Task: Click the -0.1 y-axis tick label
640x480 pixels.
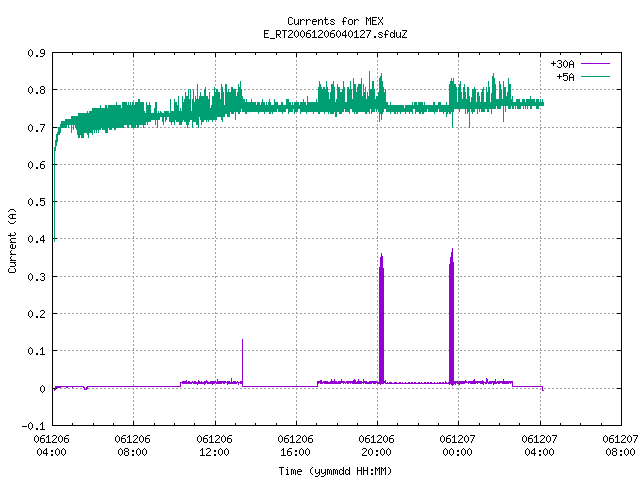Action: [x=33, y=426]
